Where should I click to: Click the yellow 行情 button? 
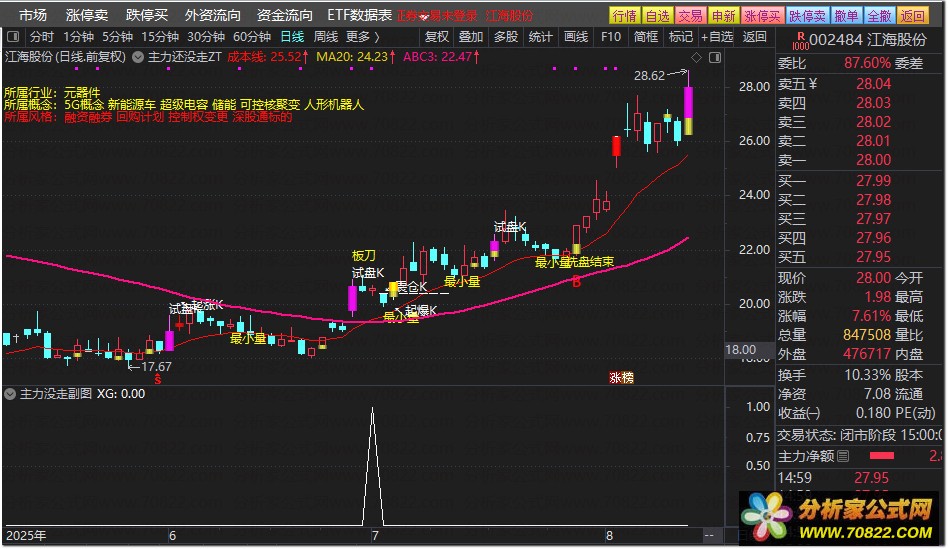[x=624, y=16]
